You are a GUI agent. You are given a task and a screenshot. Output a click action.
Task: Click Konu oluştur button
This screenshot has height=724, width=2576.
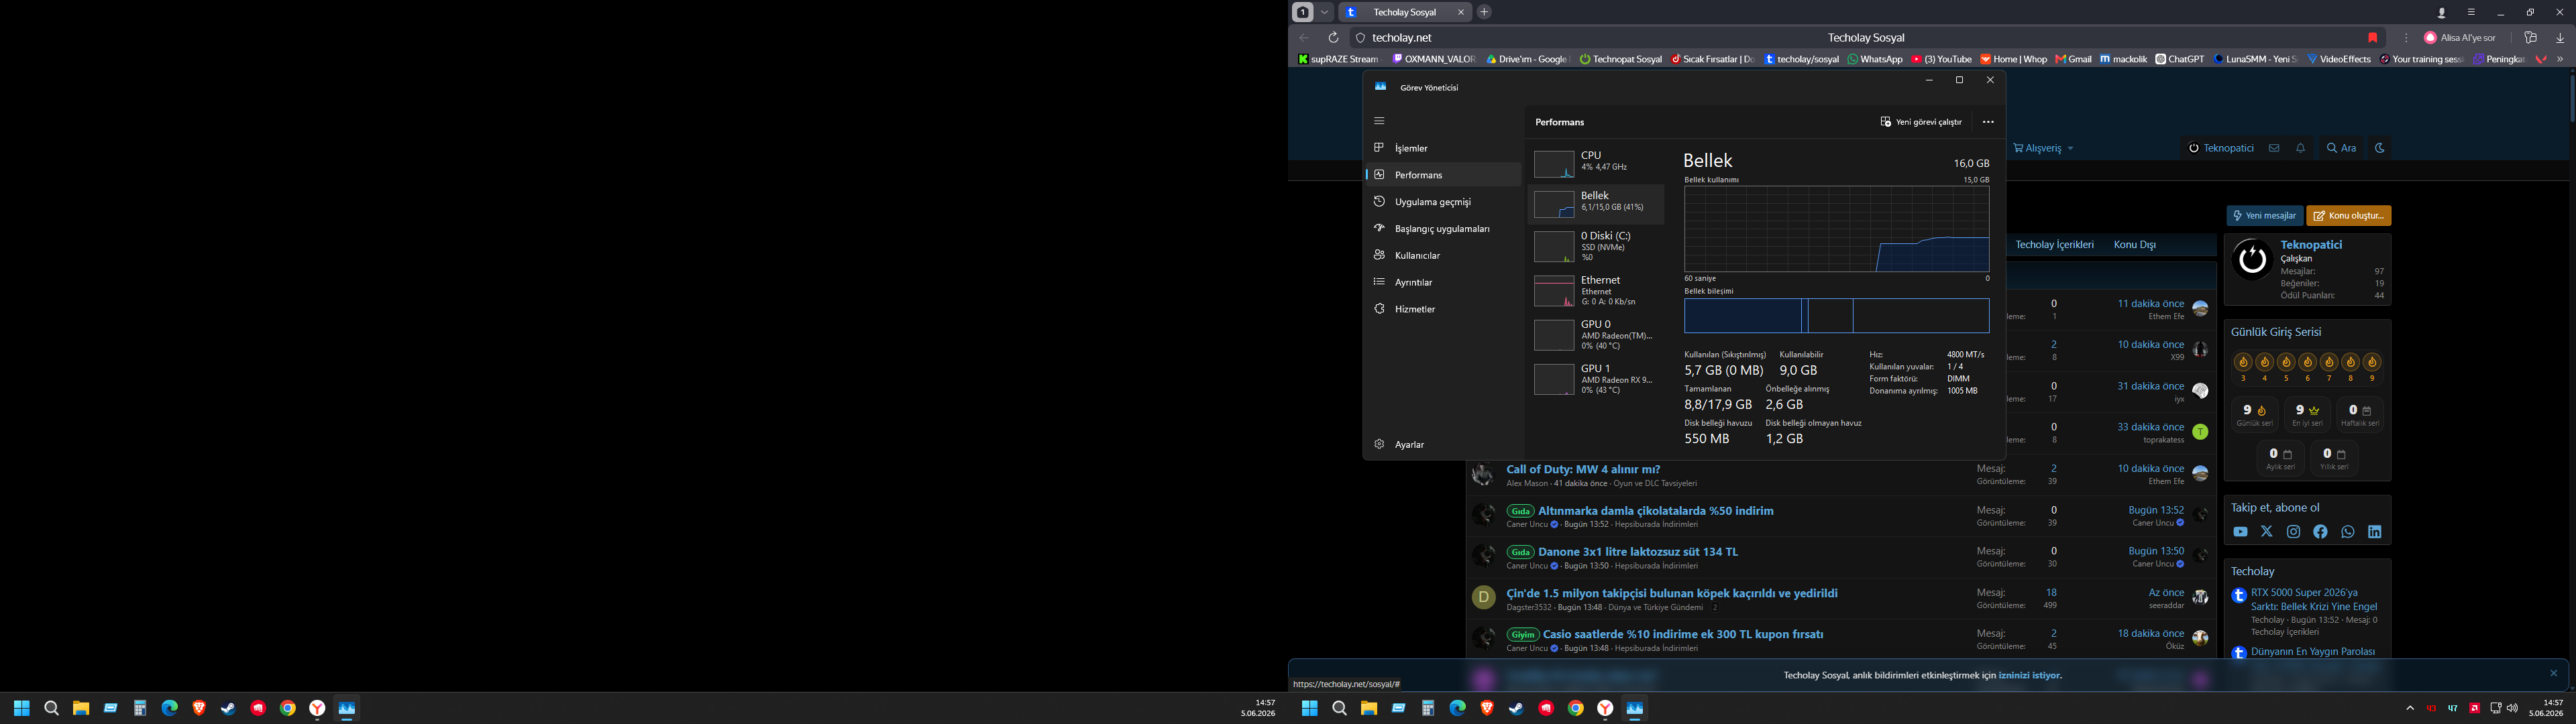point(2349,216)
